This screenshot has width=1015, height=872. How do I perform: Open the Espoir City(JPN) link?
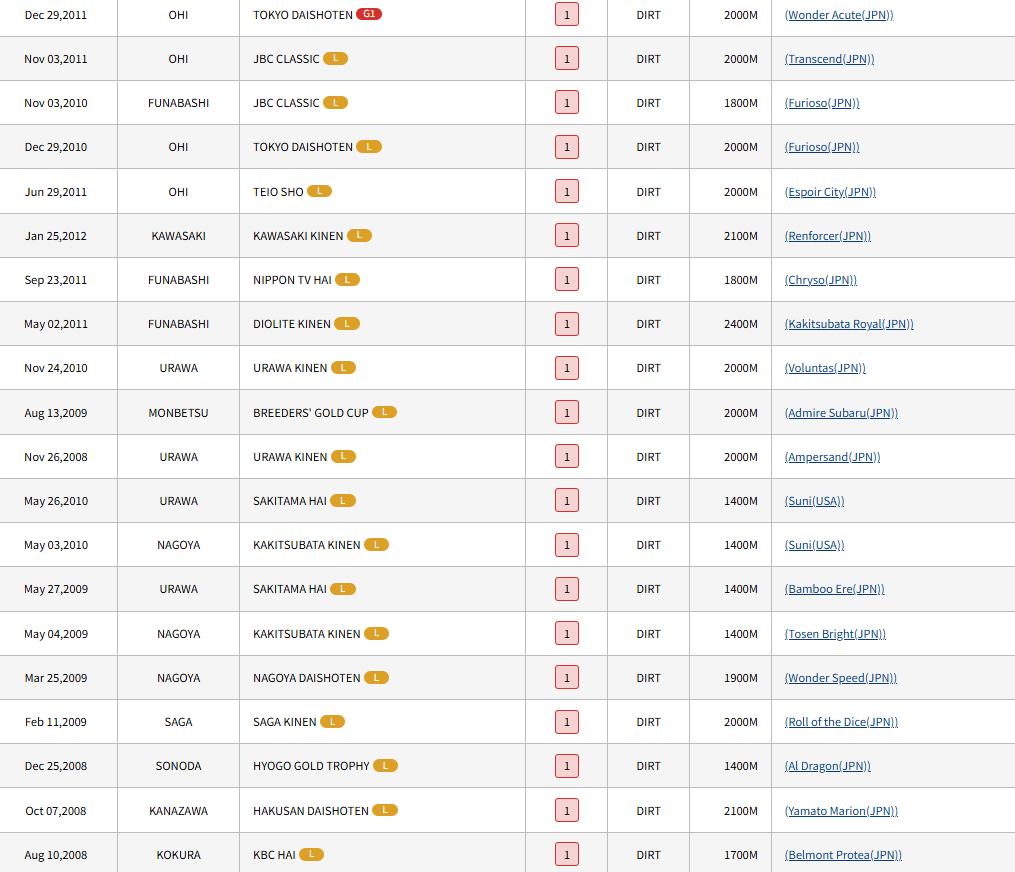click(831, 192)
